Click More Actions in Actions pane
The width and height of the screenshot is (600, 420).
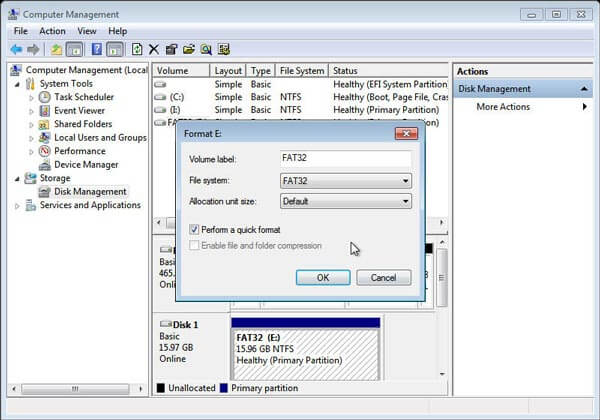tap(503, 107)
